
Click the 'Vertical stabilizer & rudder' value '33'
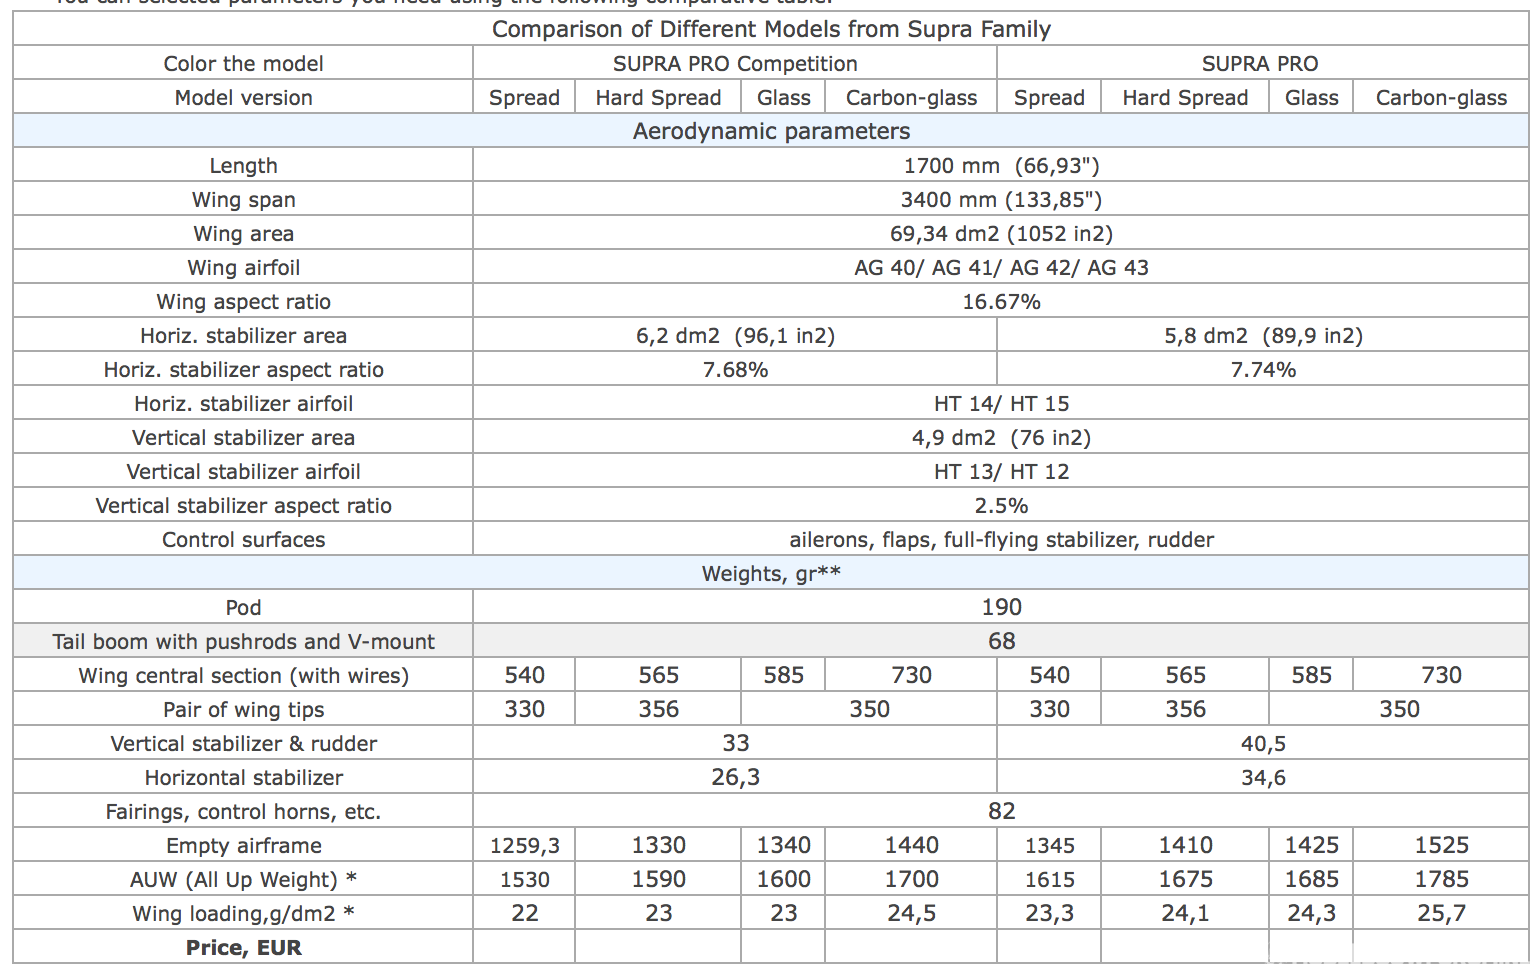click(x=735, y=743)
